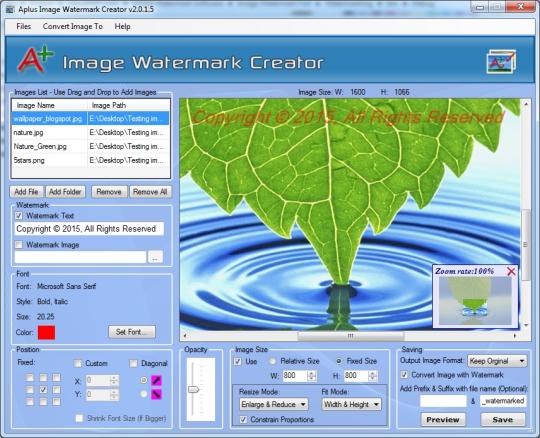Select wallpaper_blogspot.jpg in the images list
Image resolution: width=540 pixels, height=438 pixels.
(x=91, y=118)
